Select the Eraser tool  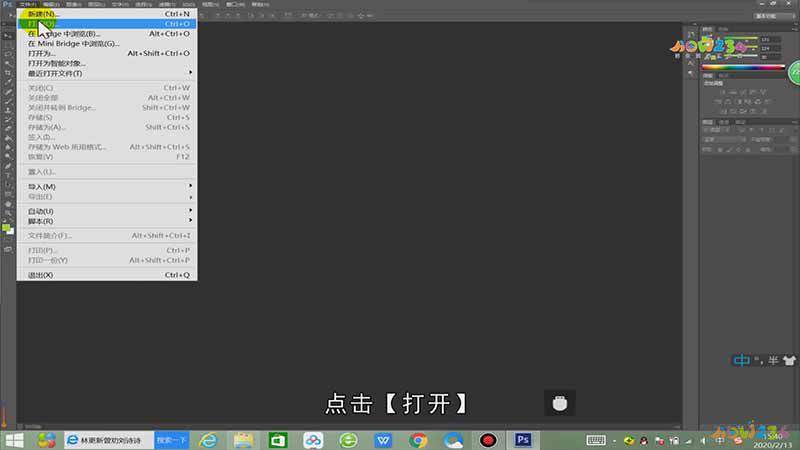click(8, 129)
